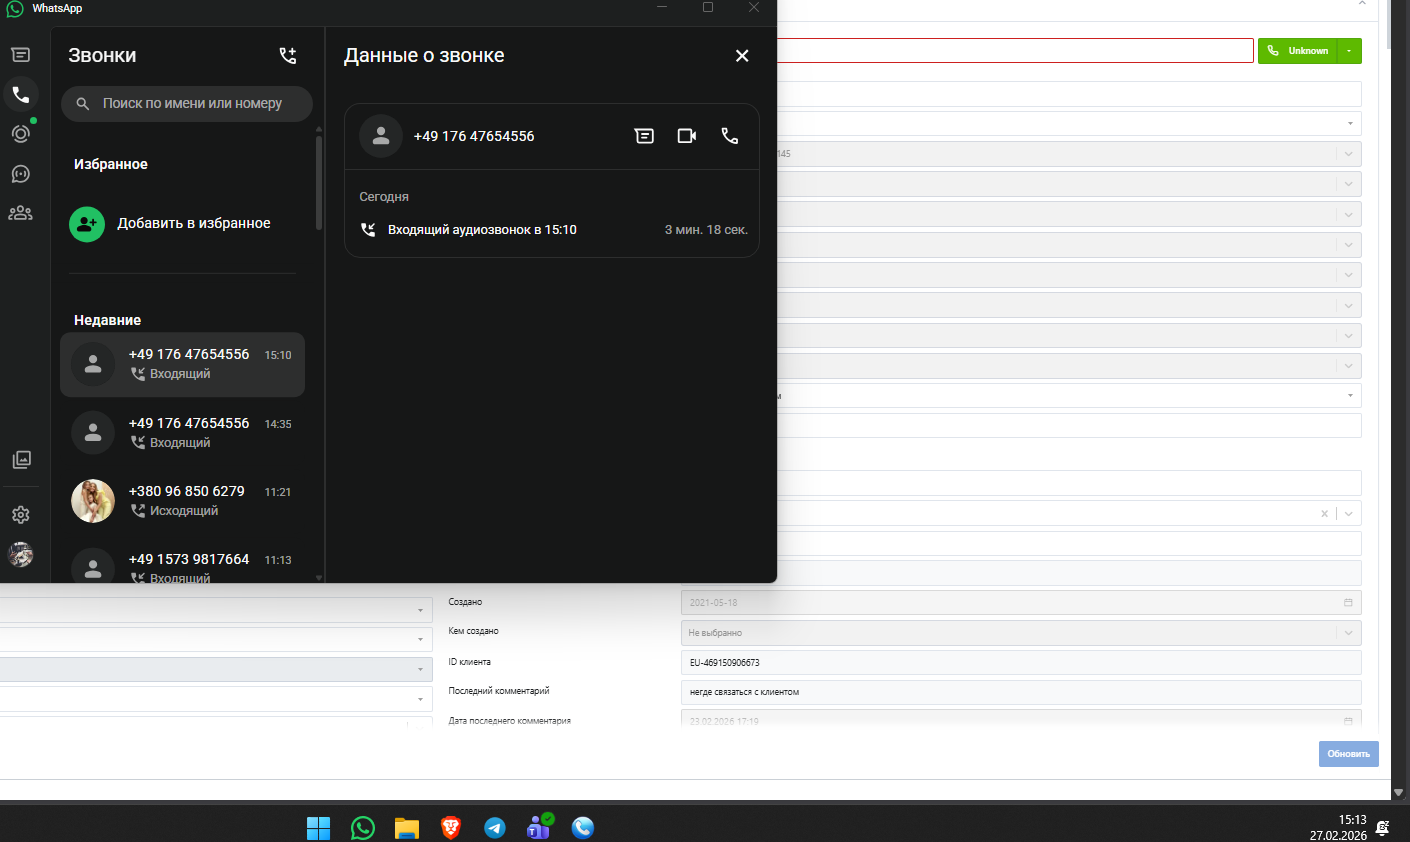Open the notifications bell in system tray

[1382, 828]
